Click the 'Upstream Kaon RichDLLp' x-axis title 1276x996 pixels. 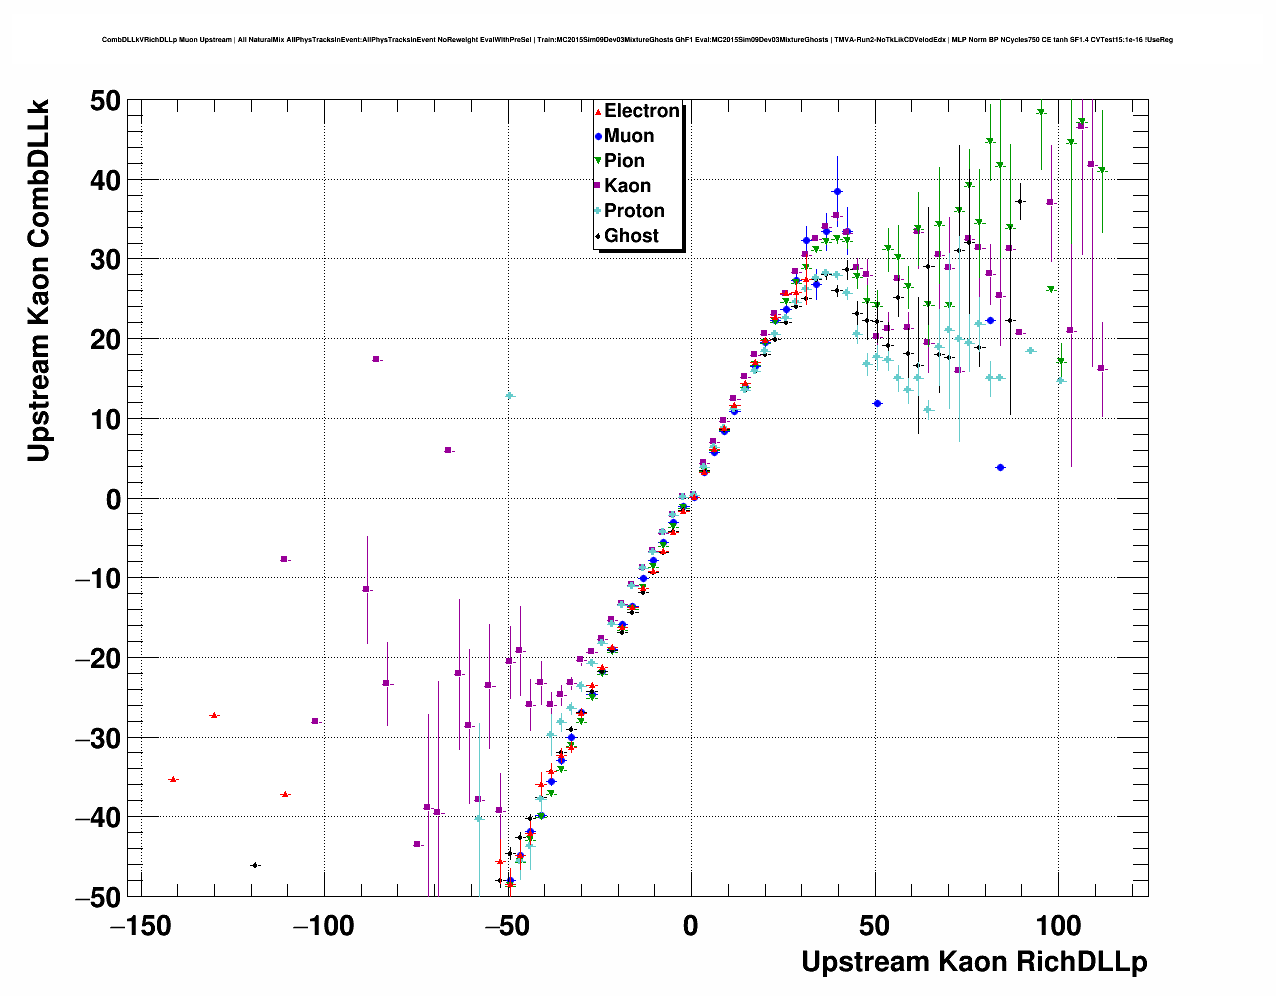pyautogui.click(x=974, y=962)
